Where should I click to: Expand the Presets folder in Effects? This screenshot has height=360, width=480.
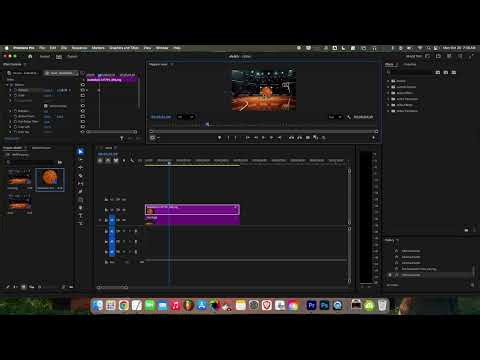[x=388, y=81]
